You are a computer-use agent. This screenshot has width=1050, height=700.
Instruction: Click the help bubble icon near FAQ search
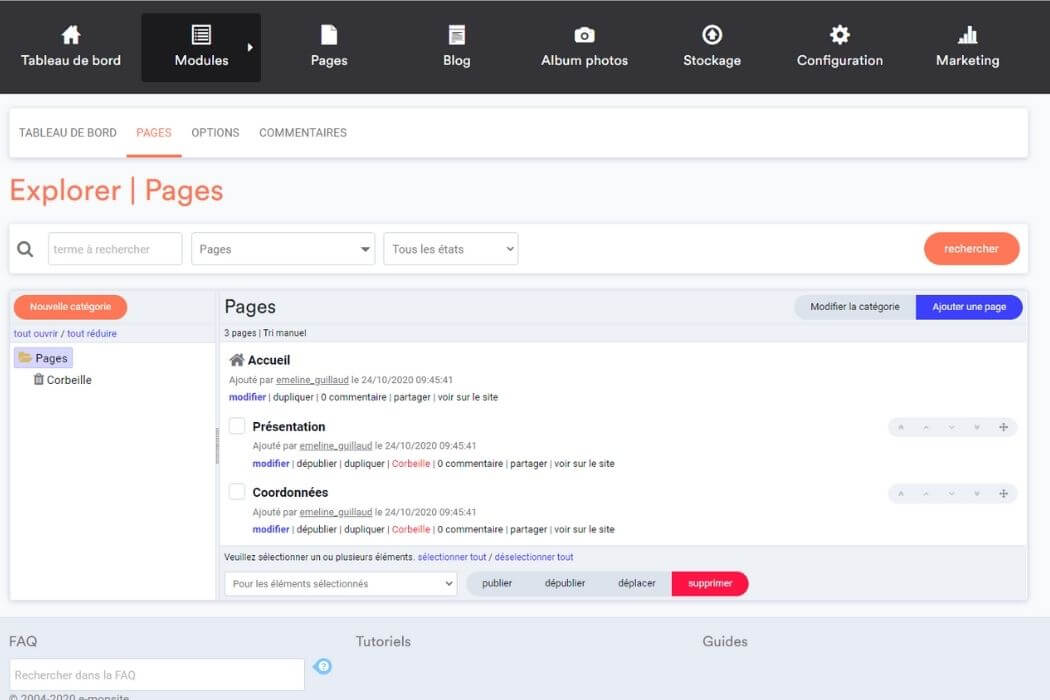(x=322, y=666)
